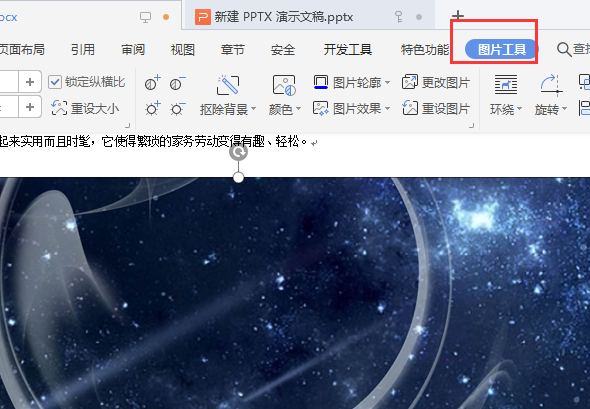Click the image rotation handle
Image resolution: width=590 pixels, height=409 pixels.
[x=239, y=152]
